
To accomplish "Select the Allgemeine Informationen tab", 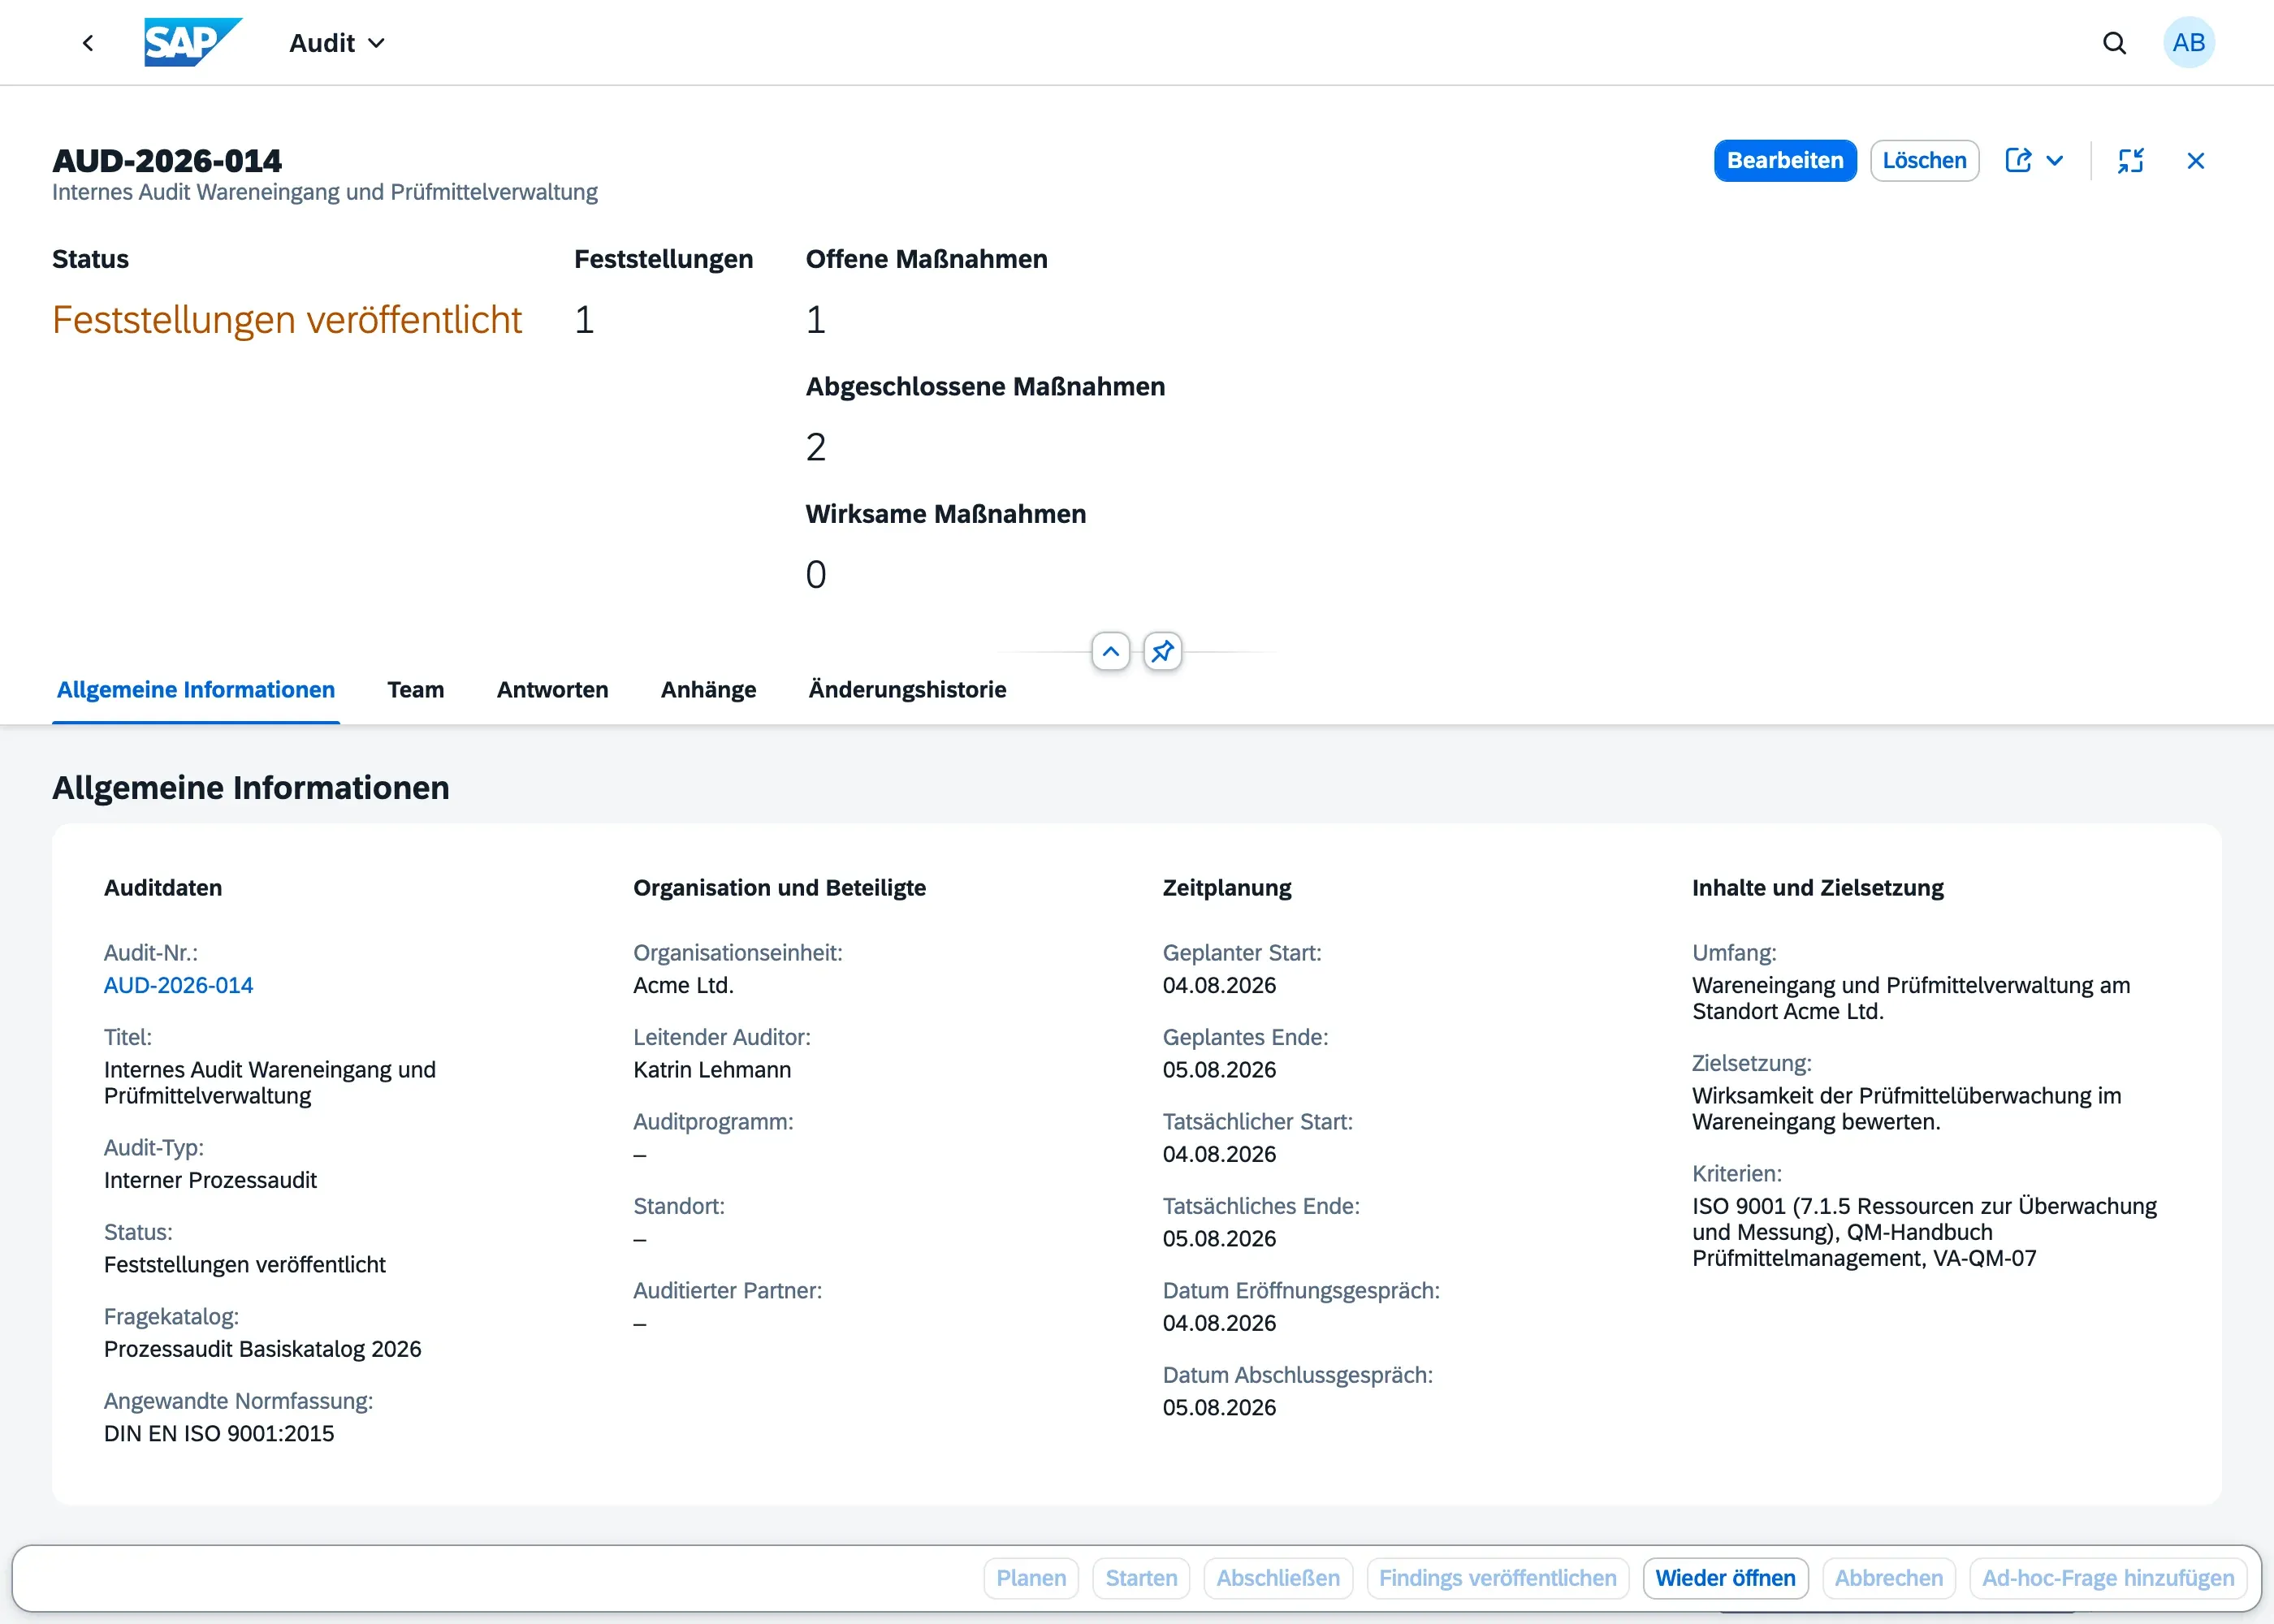I will pos(196,690).
